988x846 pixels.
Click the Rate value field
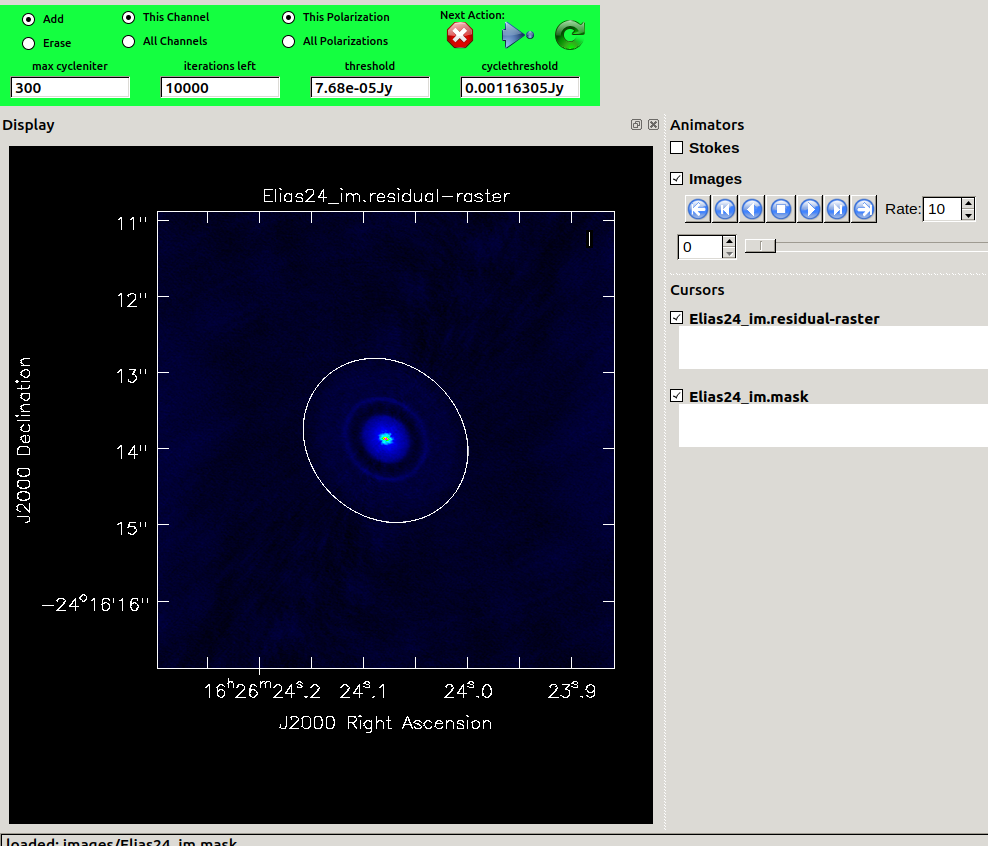(x=943, y=209)
